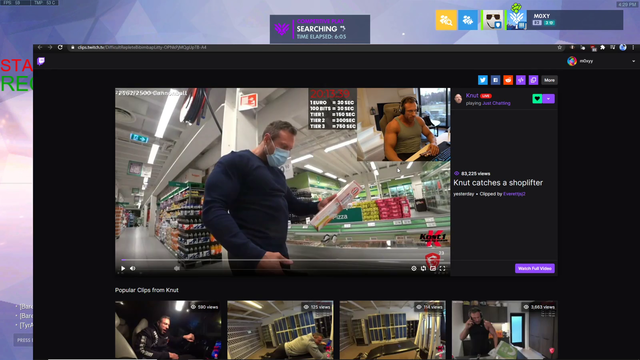Open the browser extensions puzzle icon

602,47
